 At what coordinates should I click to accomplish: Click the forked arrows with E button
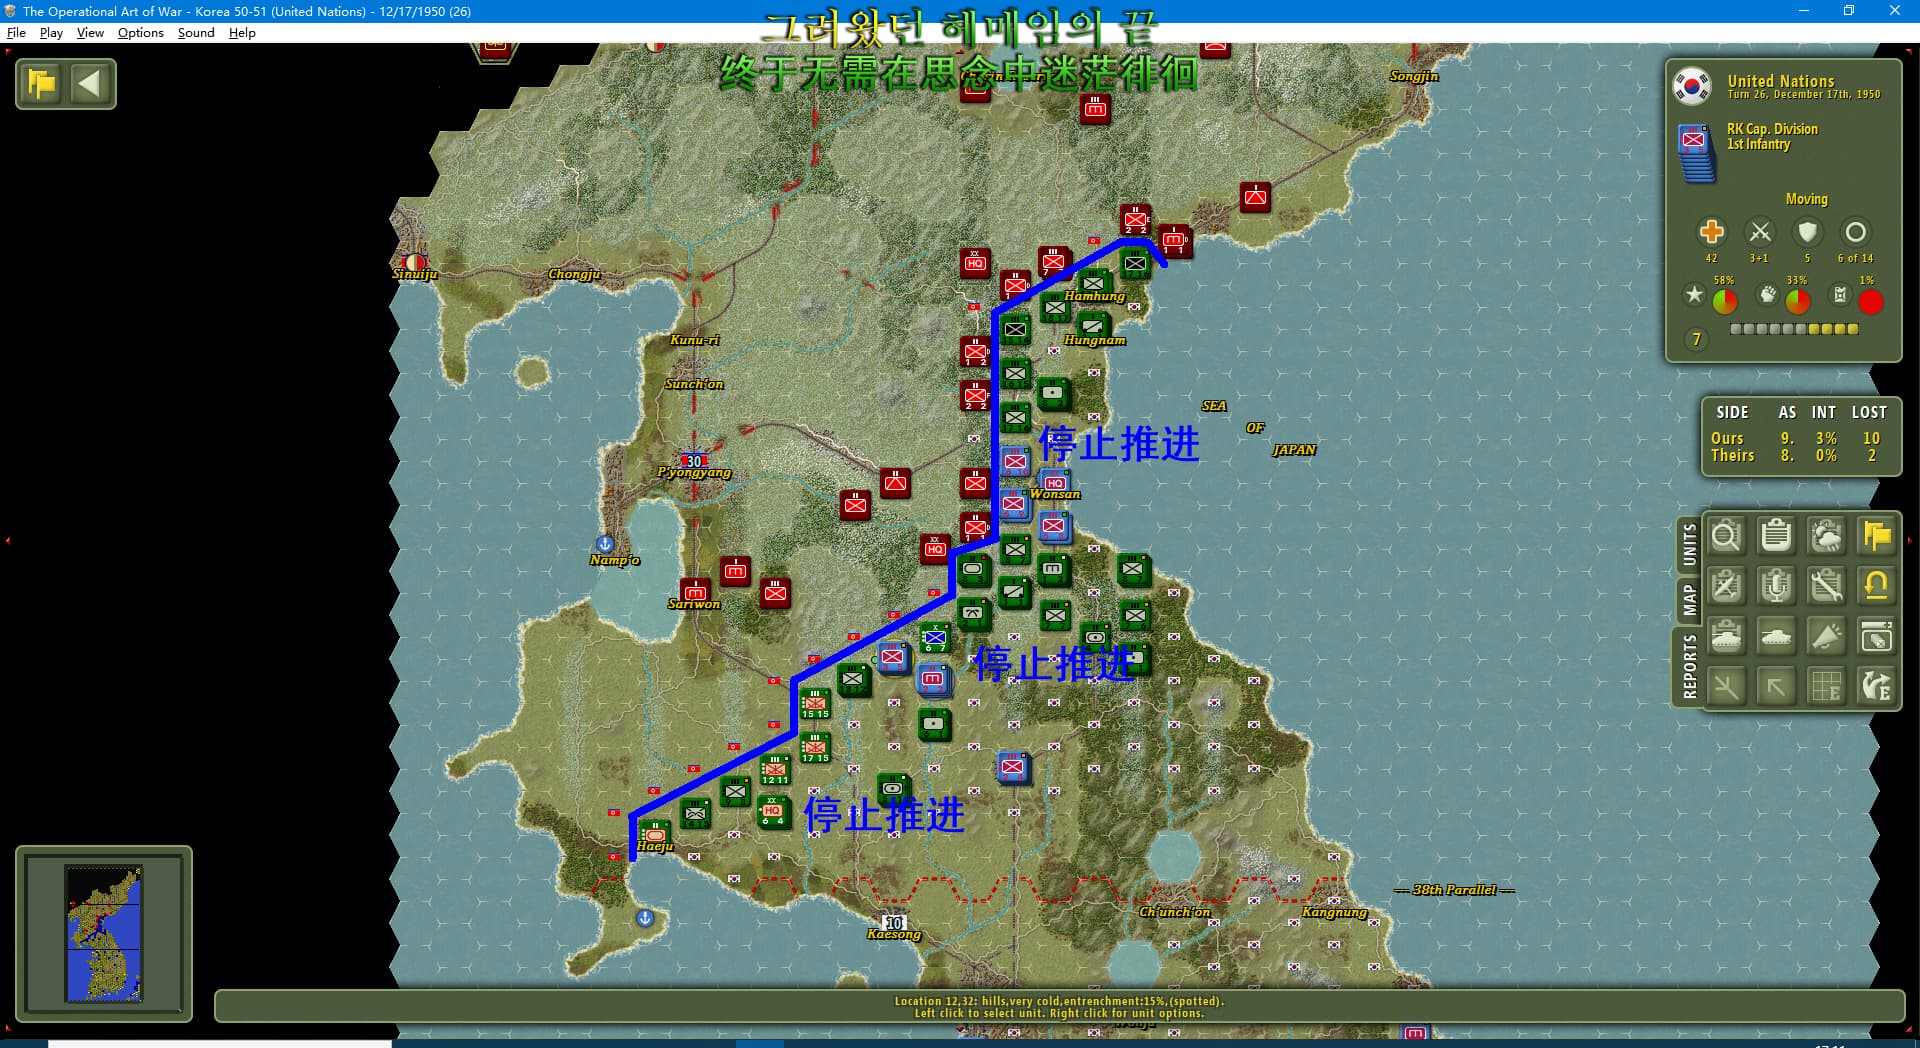coord(1876,686)
